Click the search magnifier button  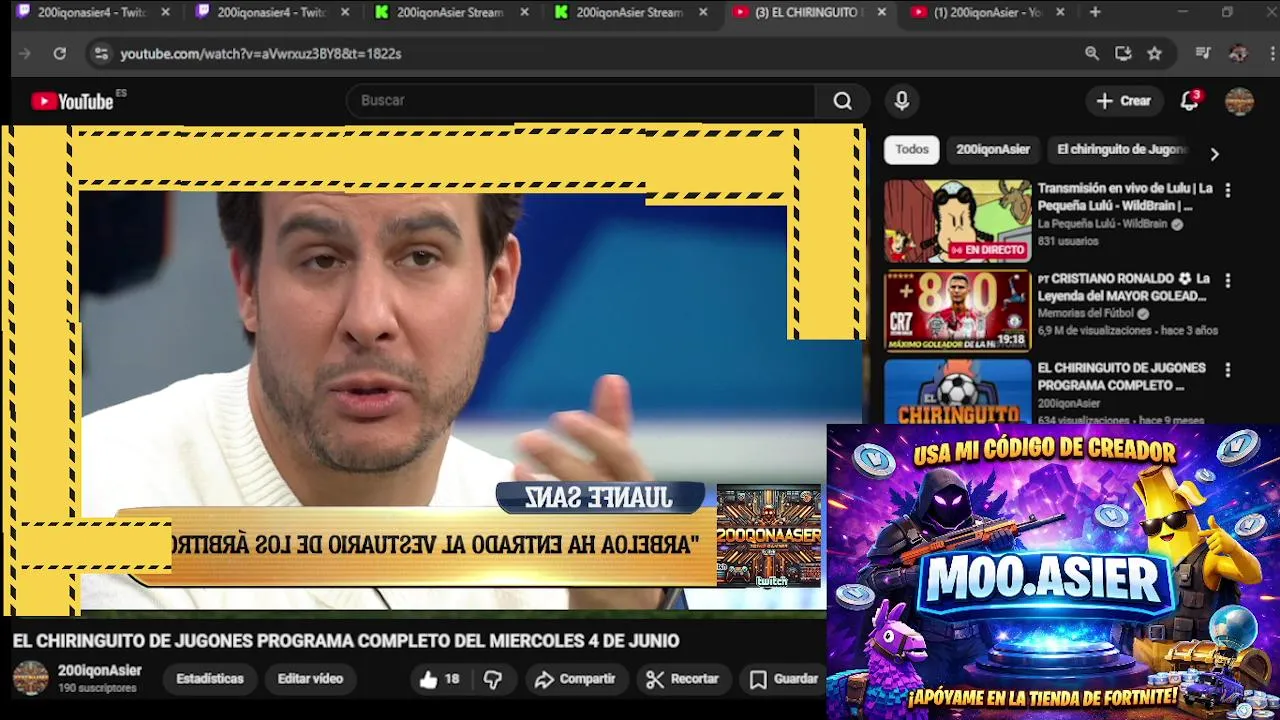[843, 101]
